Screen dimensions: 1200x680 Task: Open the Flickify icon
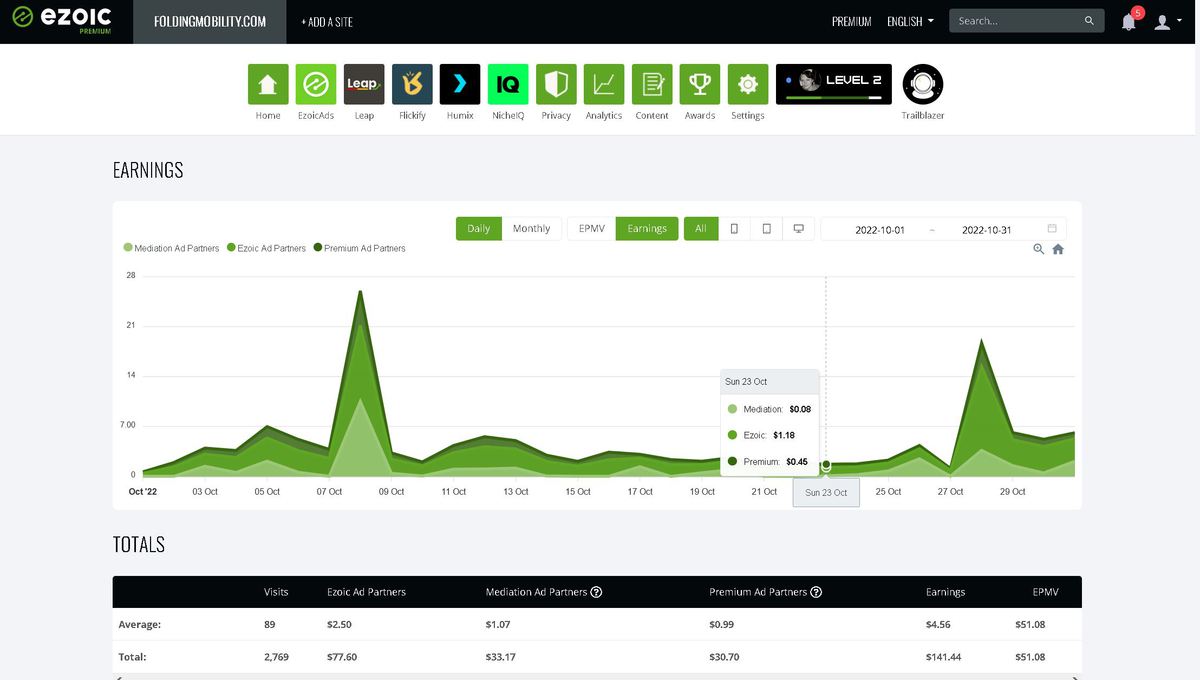[x=412, y=84]
